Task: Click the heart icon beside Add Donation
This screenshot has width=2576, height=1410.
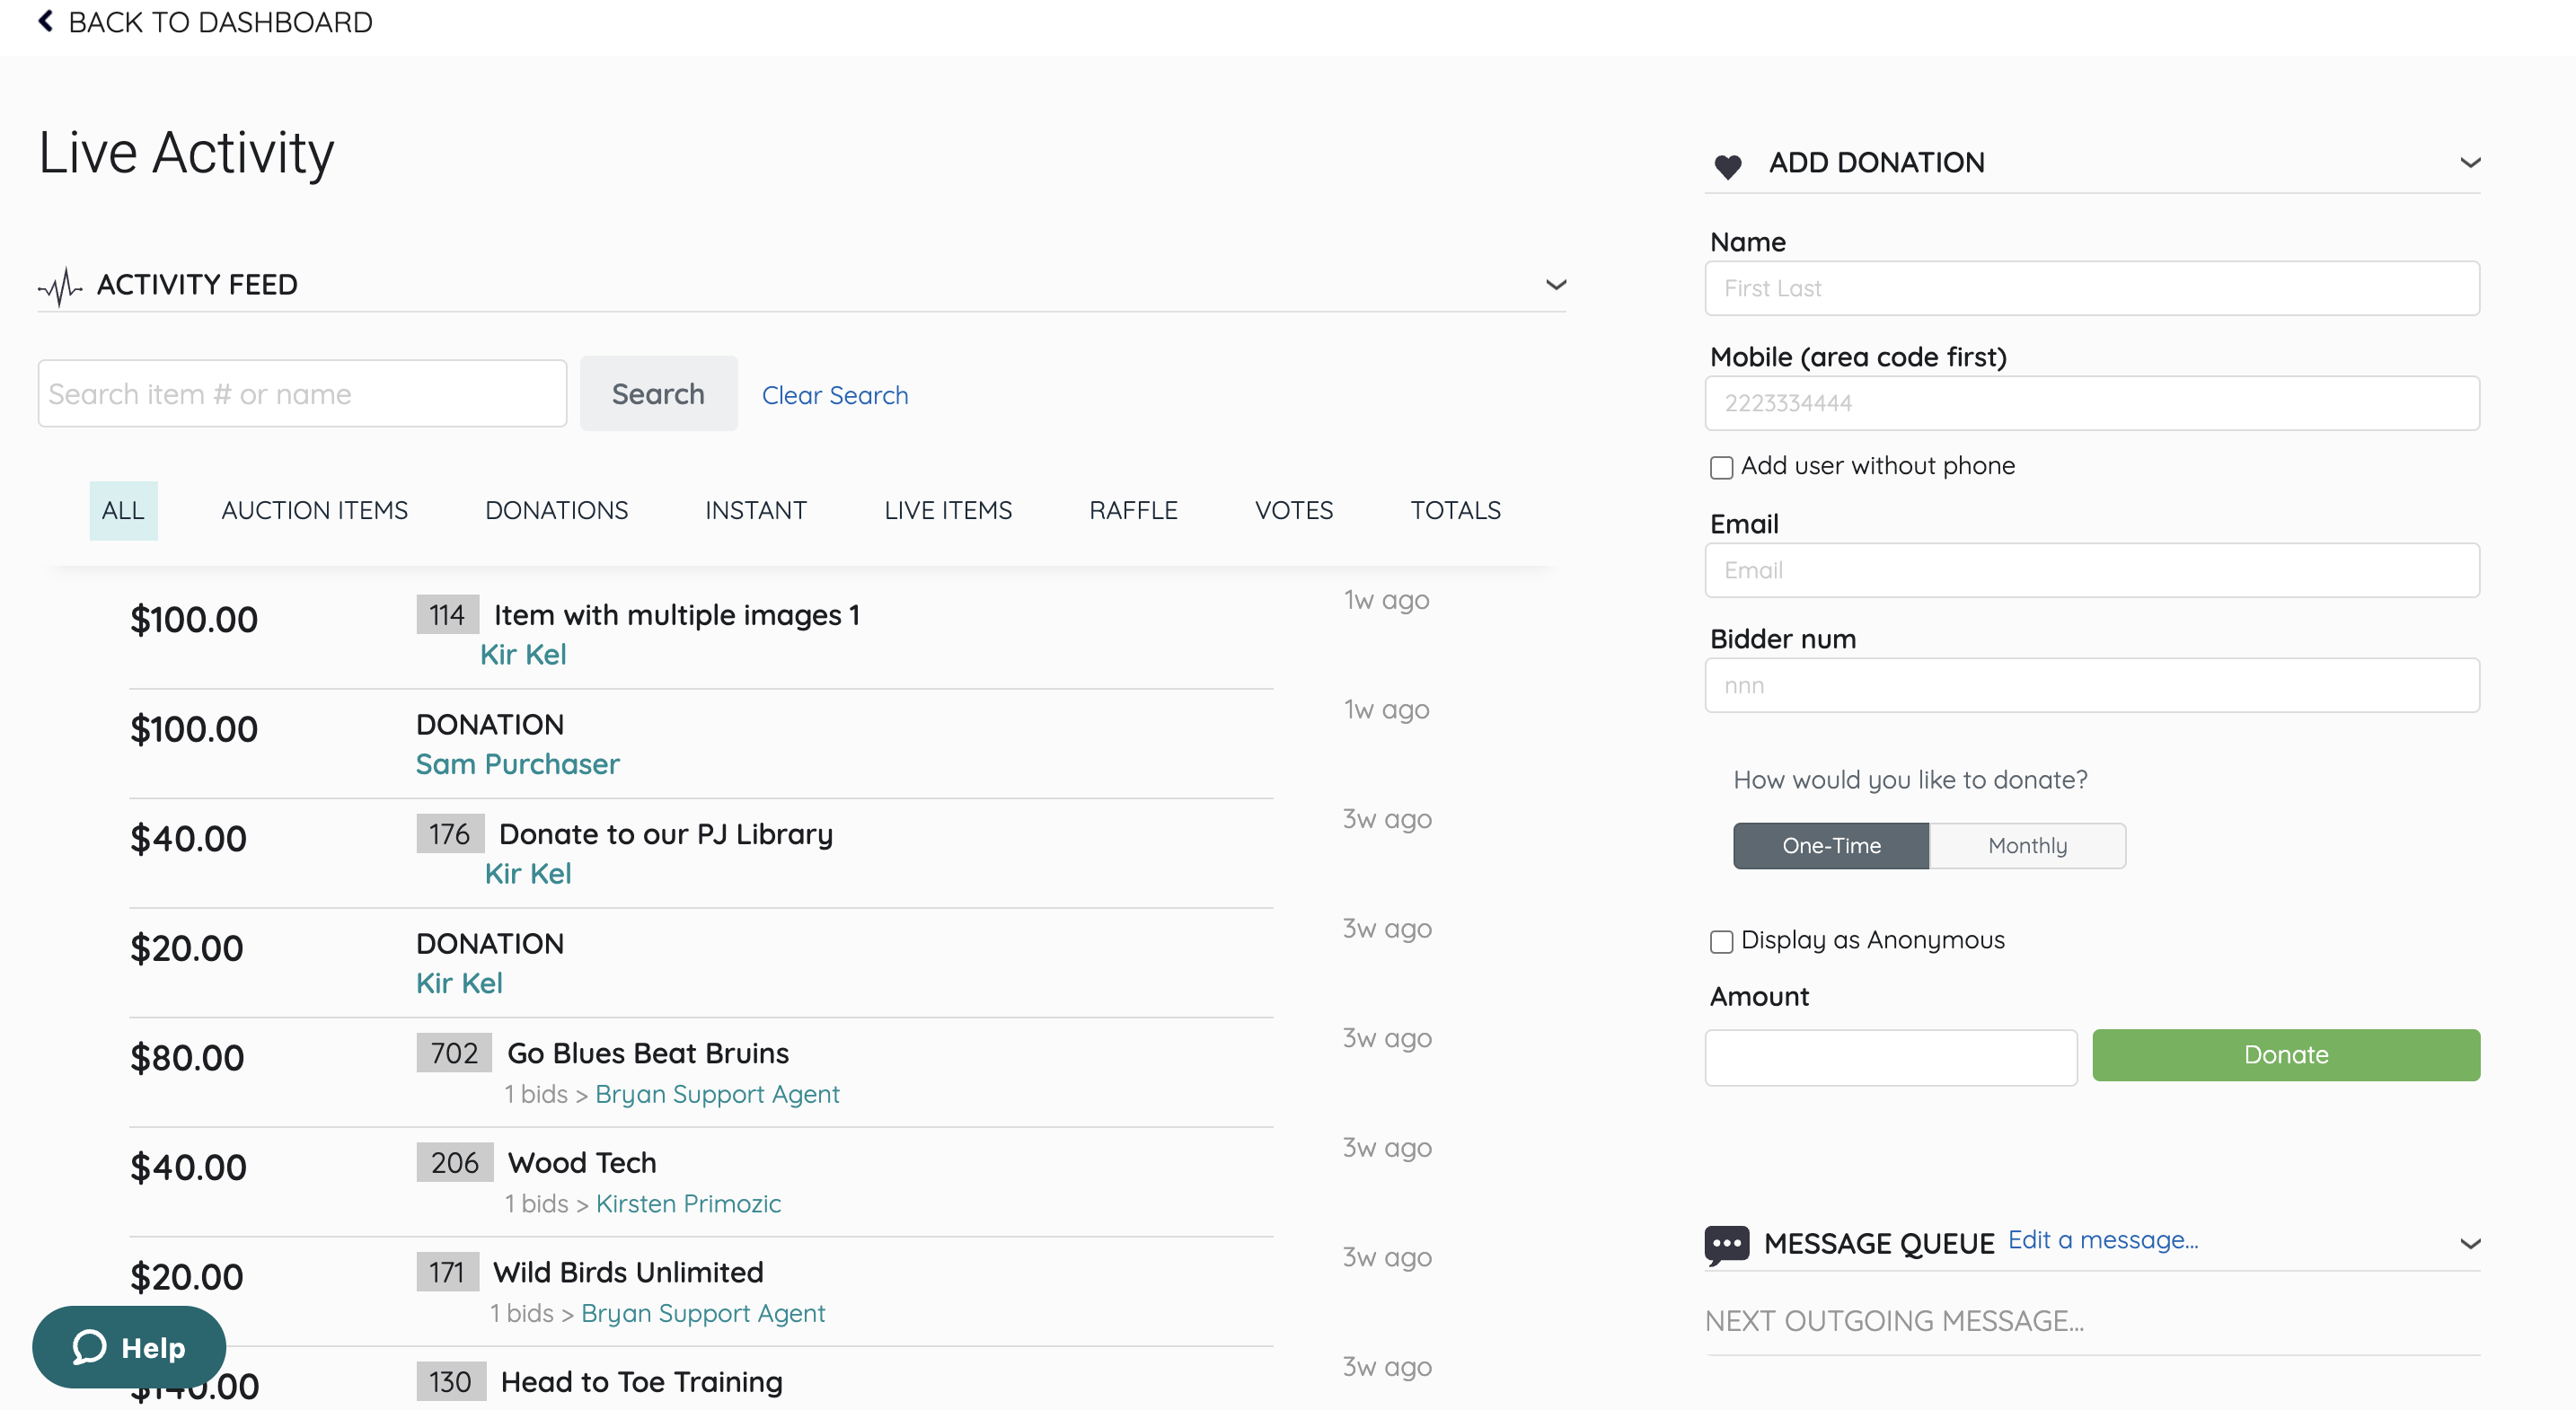Action: click(x=1727, y=165)
